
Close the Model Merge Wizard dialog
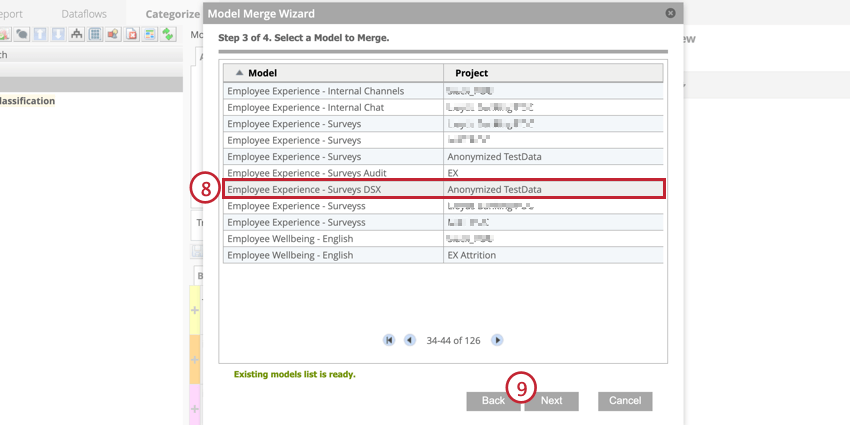670,13
